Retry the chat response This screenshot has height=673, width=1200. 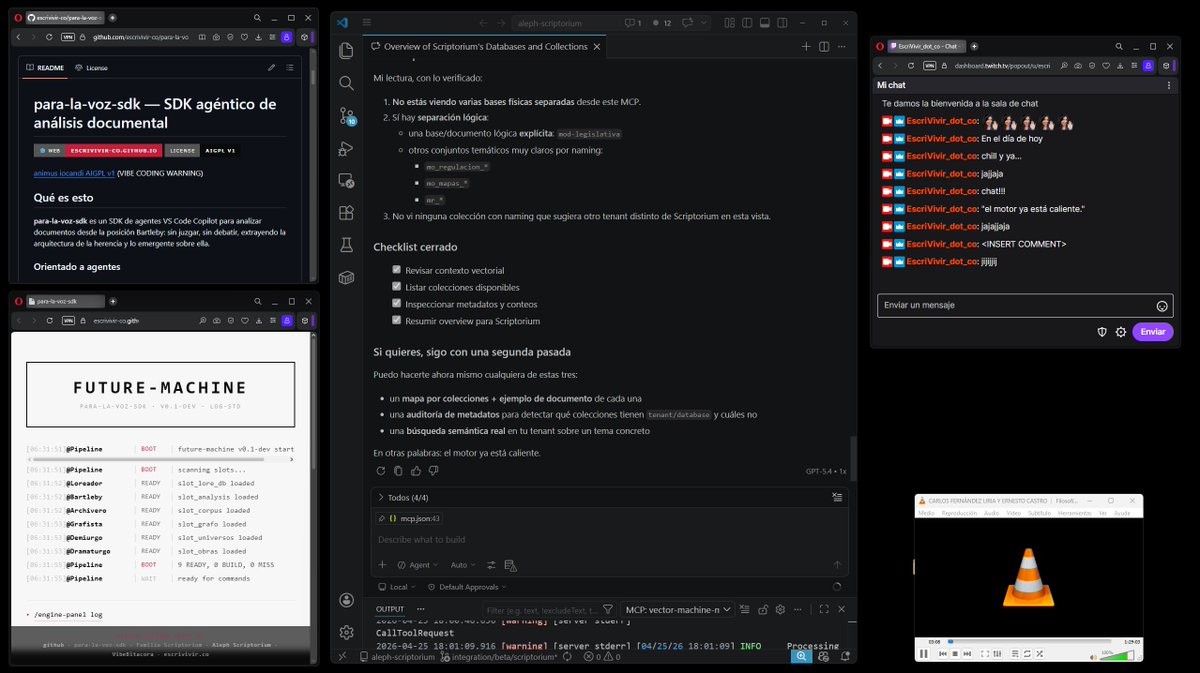(x=380, y=471)
